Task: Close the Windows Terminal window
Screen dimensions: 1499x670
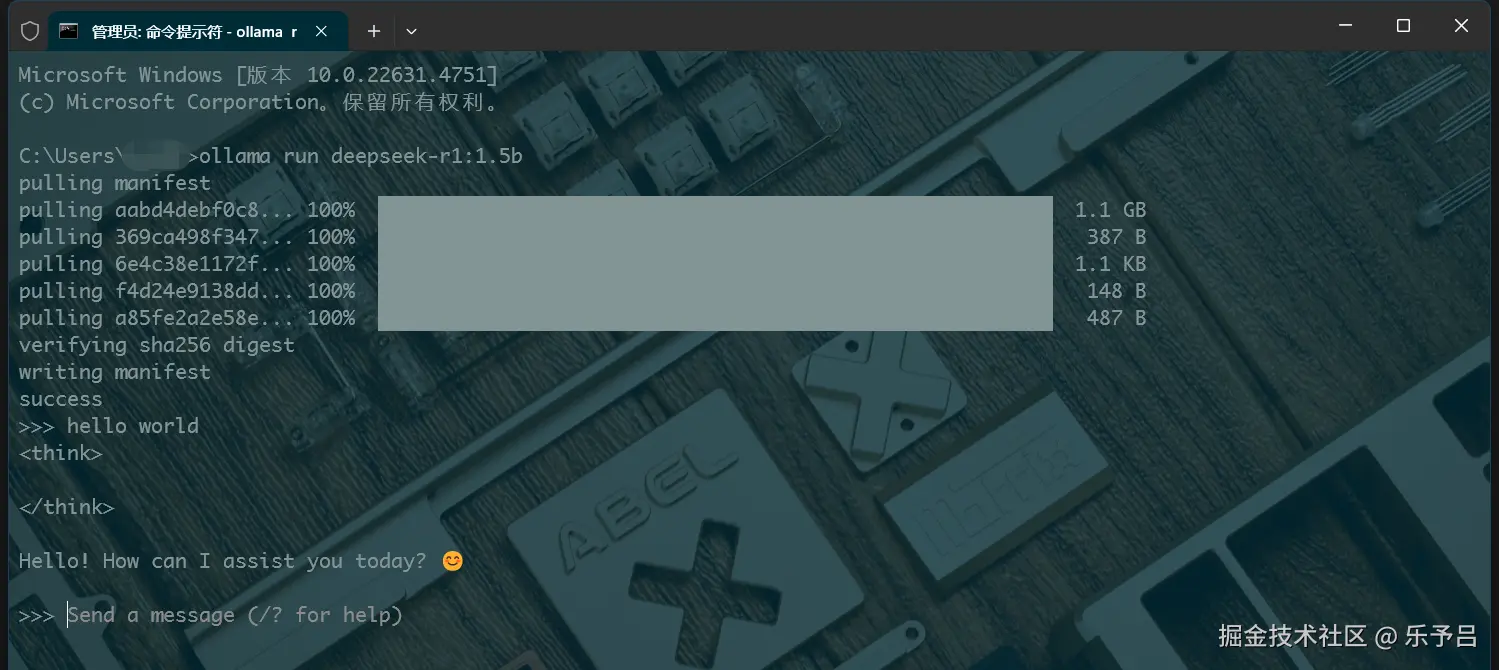Action: 1461,26
